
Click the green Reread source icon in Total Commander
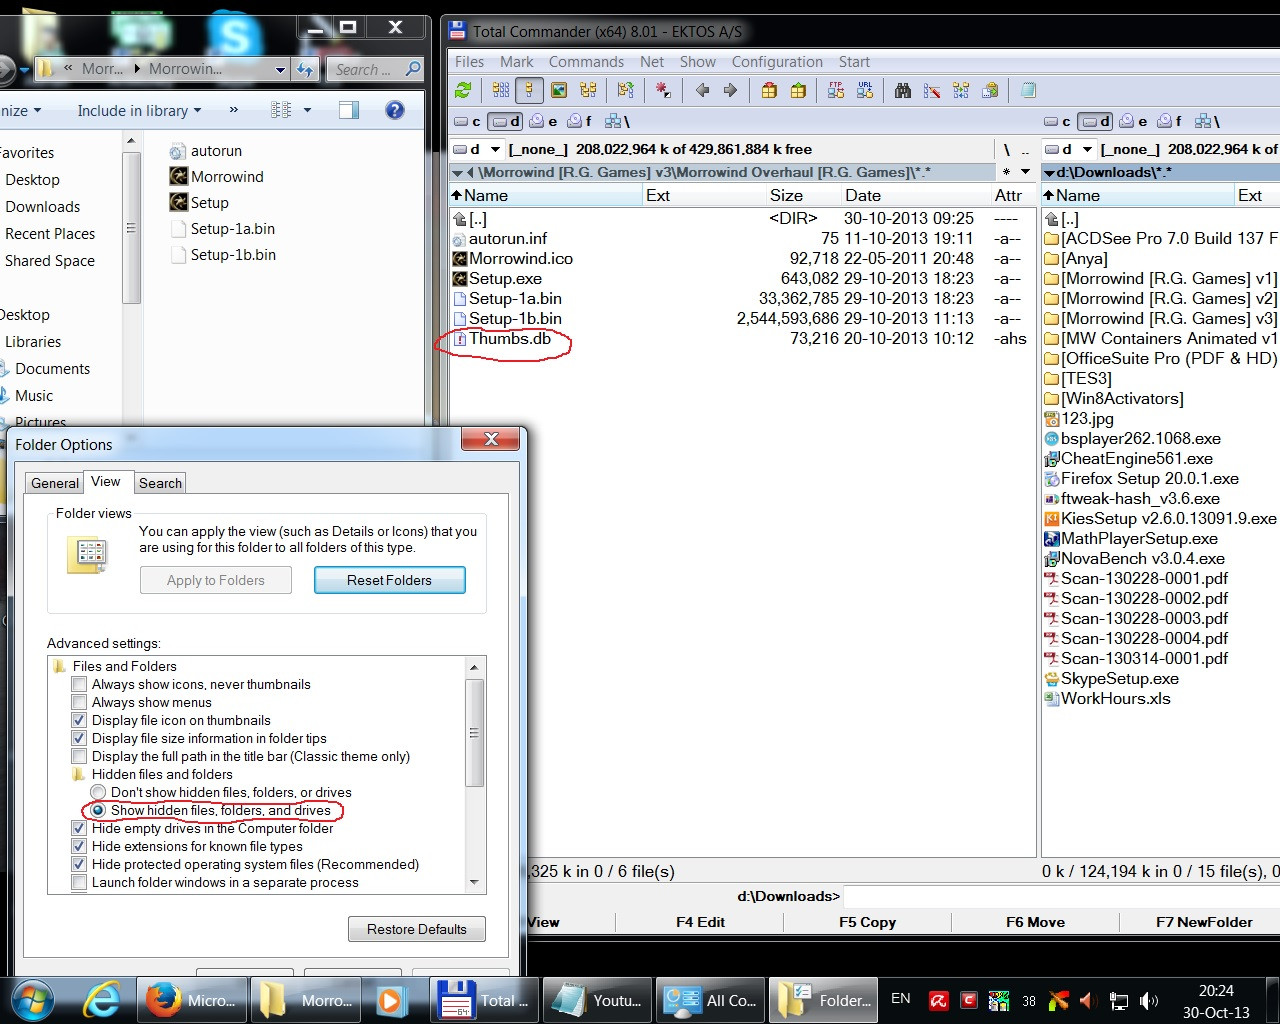pos(463,91)
